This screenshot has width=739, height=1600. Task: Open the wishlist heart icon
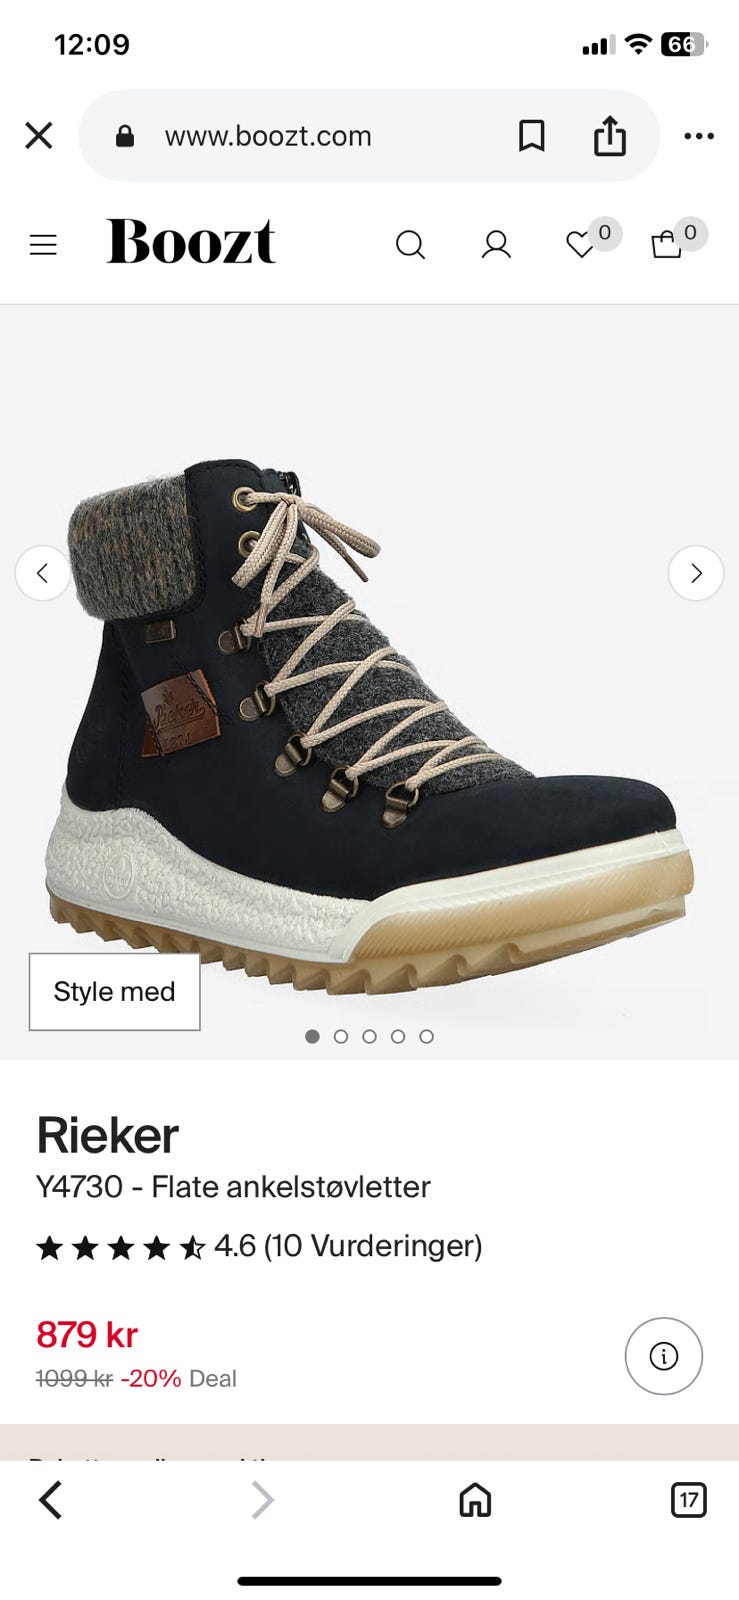[x=580, y=244]
